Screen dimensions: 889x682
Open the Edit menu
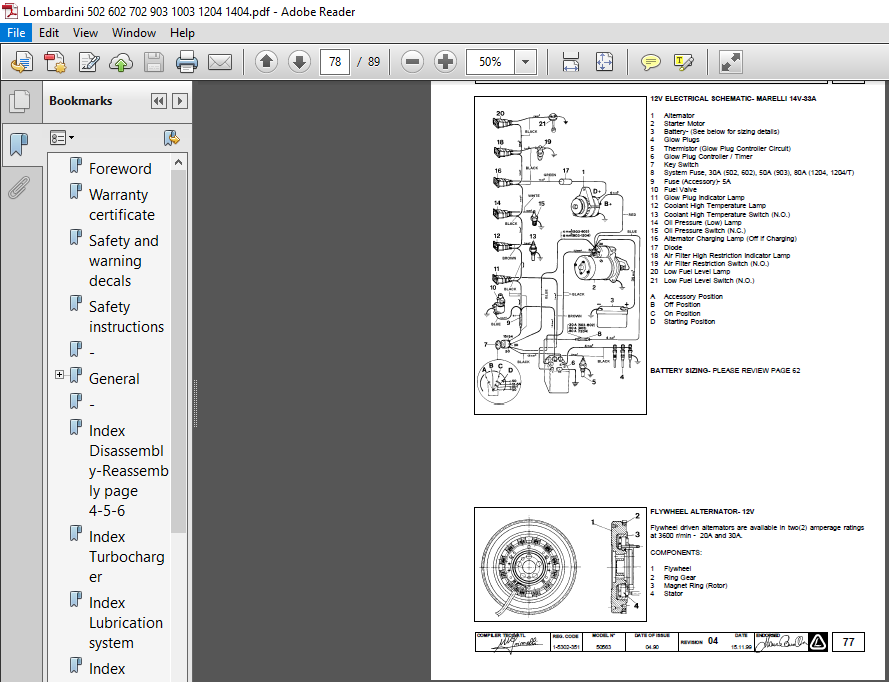49,33
